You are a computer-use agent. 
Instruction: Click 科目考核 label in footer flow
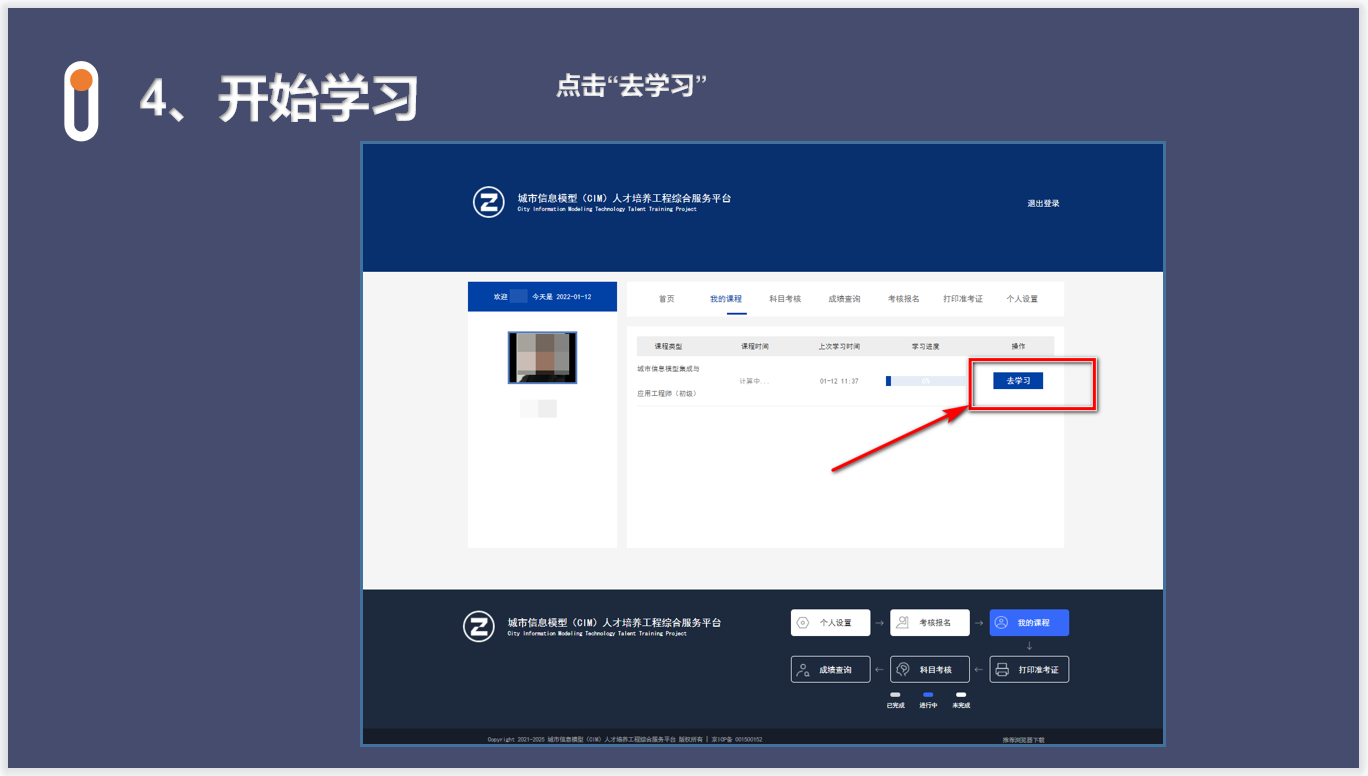[x=935, y=670]
